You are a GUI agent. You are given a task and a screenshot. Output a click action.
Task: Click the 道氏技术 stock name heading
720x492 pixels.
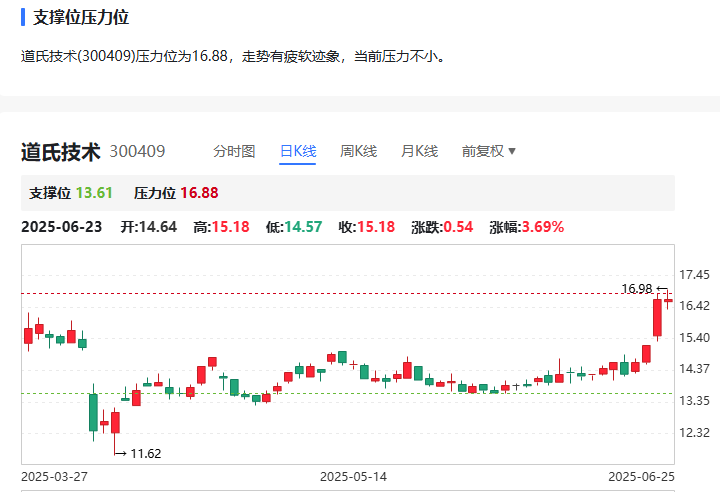pos(61,152)
